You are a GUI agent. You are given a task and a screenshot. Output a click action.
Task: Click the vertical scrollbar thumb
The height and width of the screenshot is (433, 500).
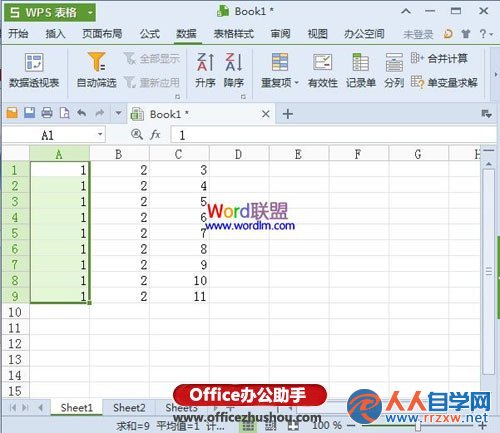point(489,271)
